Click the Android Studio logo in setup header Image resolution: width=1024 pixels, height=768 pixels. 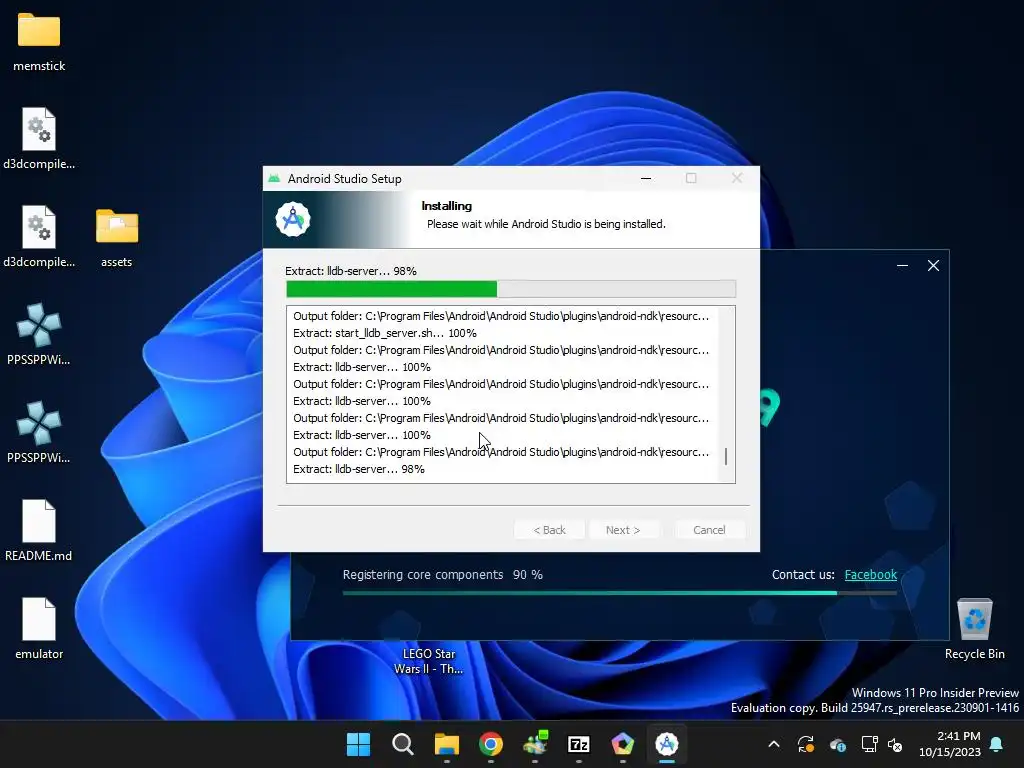[x=293, y=219]
